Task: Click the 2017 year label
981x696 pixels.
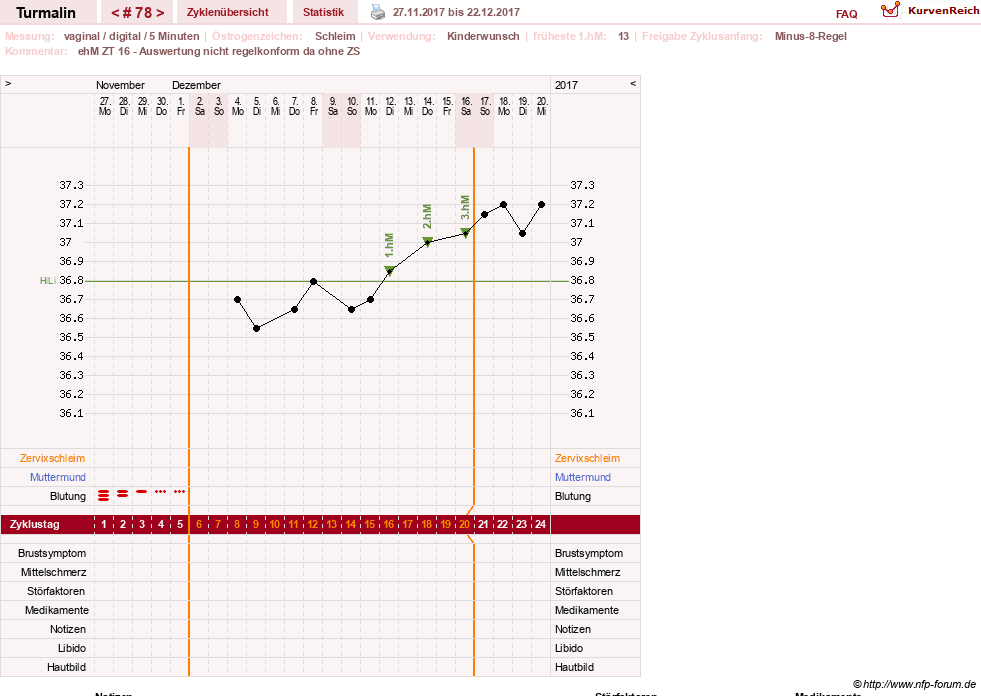Action: [566, 85]
